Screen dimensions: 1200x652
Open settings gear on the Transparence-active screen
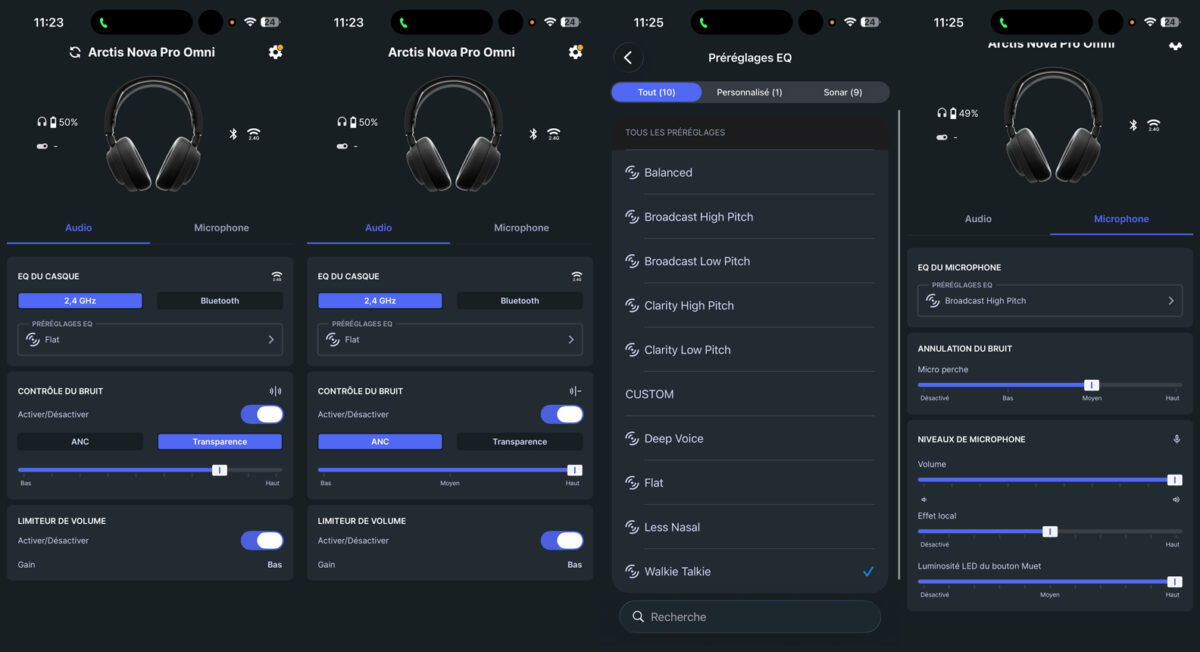[x=275, y=52]
